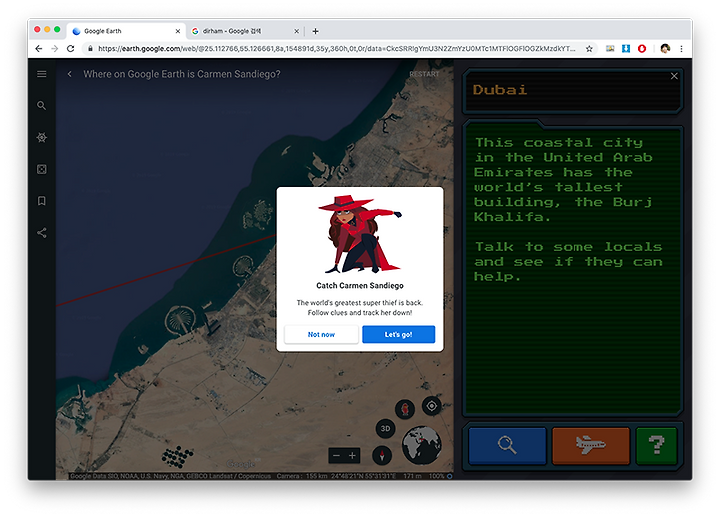Click the red Opera extension icon

coord(642,49)
